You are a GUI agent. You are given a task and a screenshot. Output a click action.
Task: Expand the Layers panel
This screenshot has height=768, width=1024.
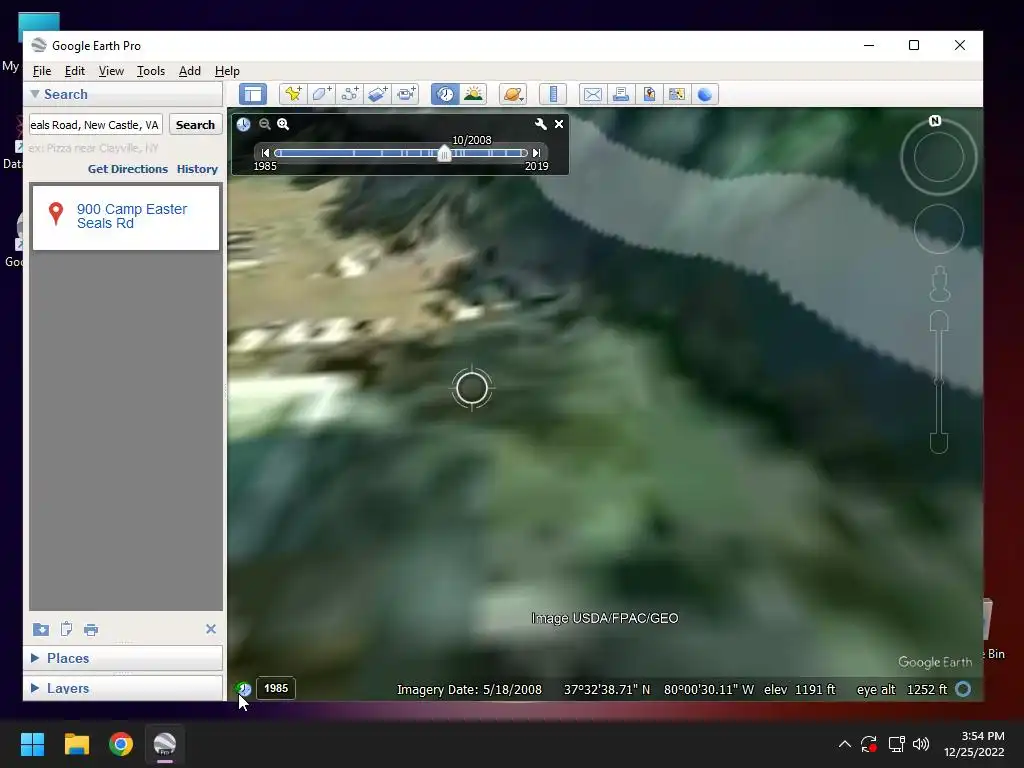(35, 688)
